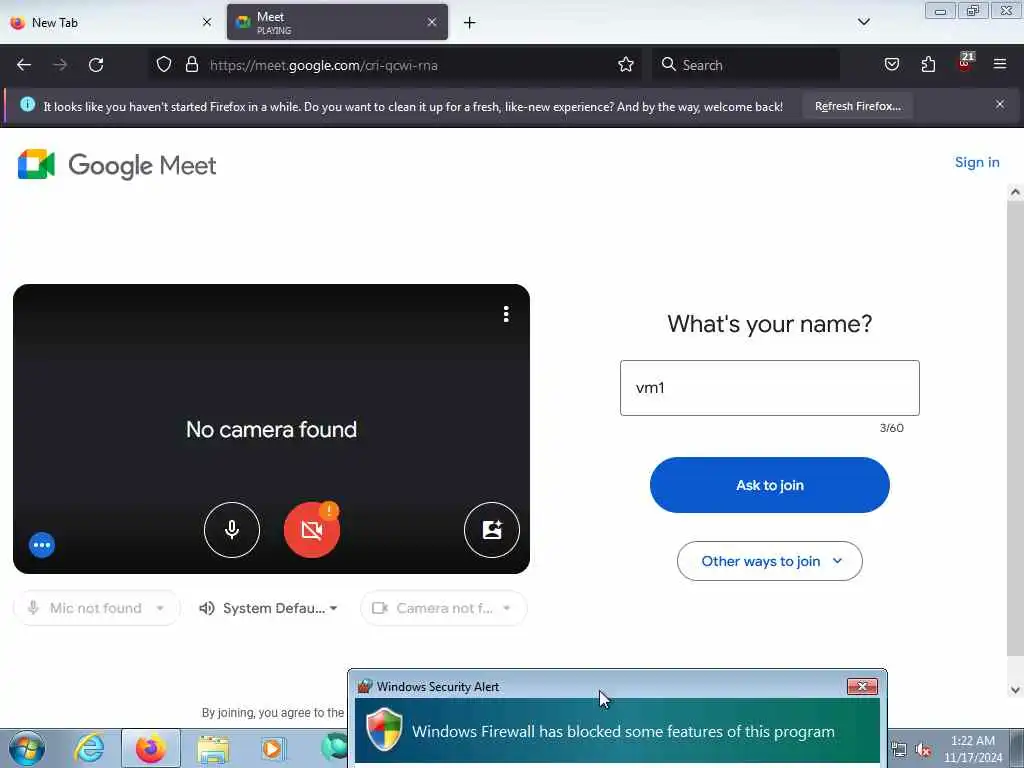Click the name field containing vm1

click(x=769, y=388)
